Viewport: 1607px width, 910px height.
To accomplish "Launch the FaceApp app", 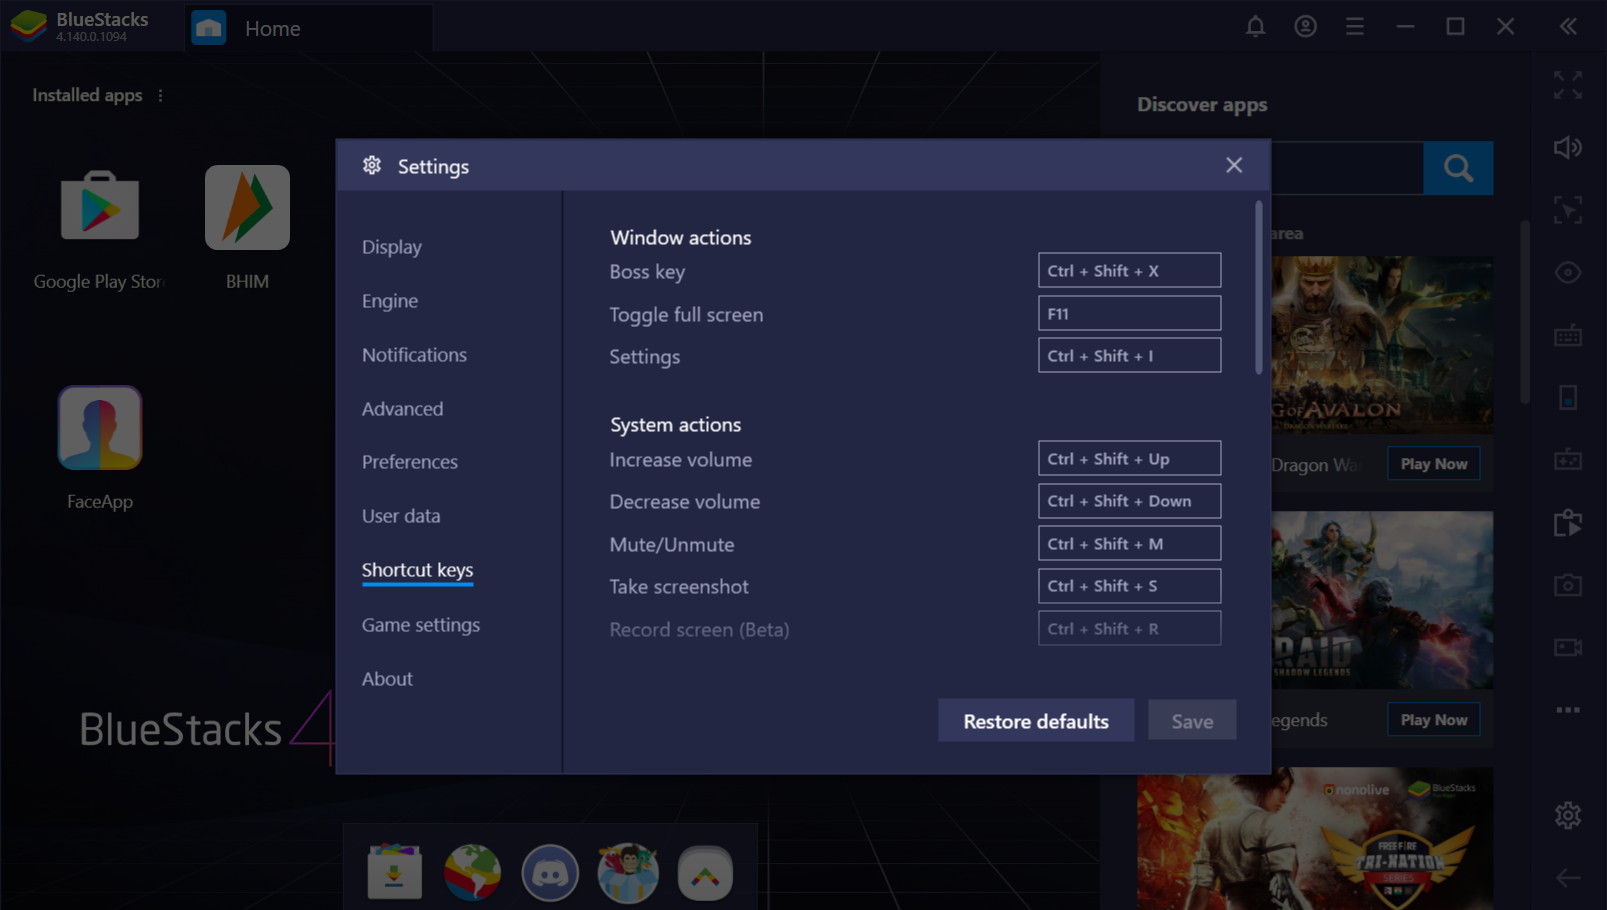I will 99,428.
